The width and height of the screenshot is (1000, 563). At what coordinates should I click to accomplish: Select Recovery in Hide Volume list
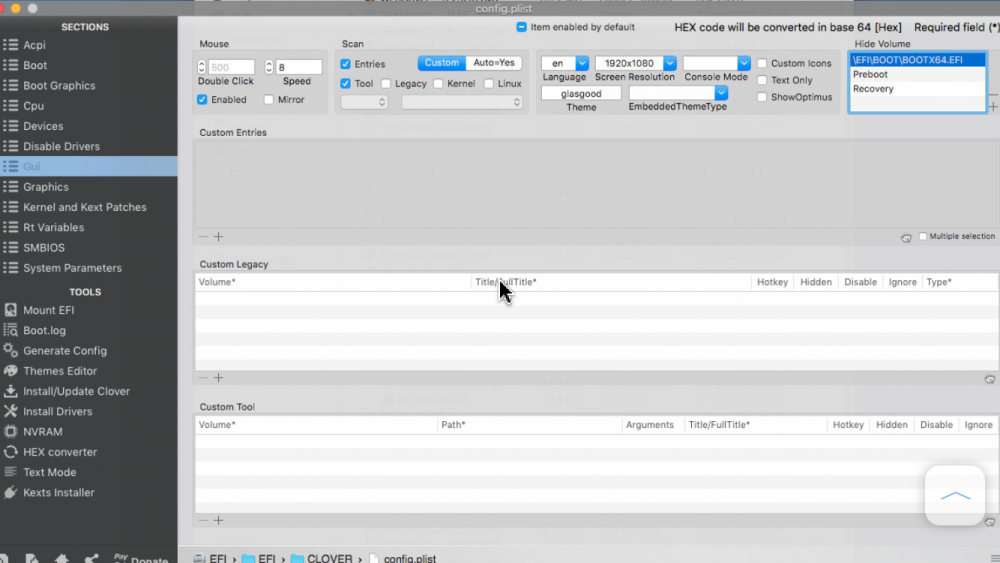[x=917, y=89]
